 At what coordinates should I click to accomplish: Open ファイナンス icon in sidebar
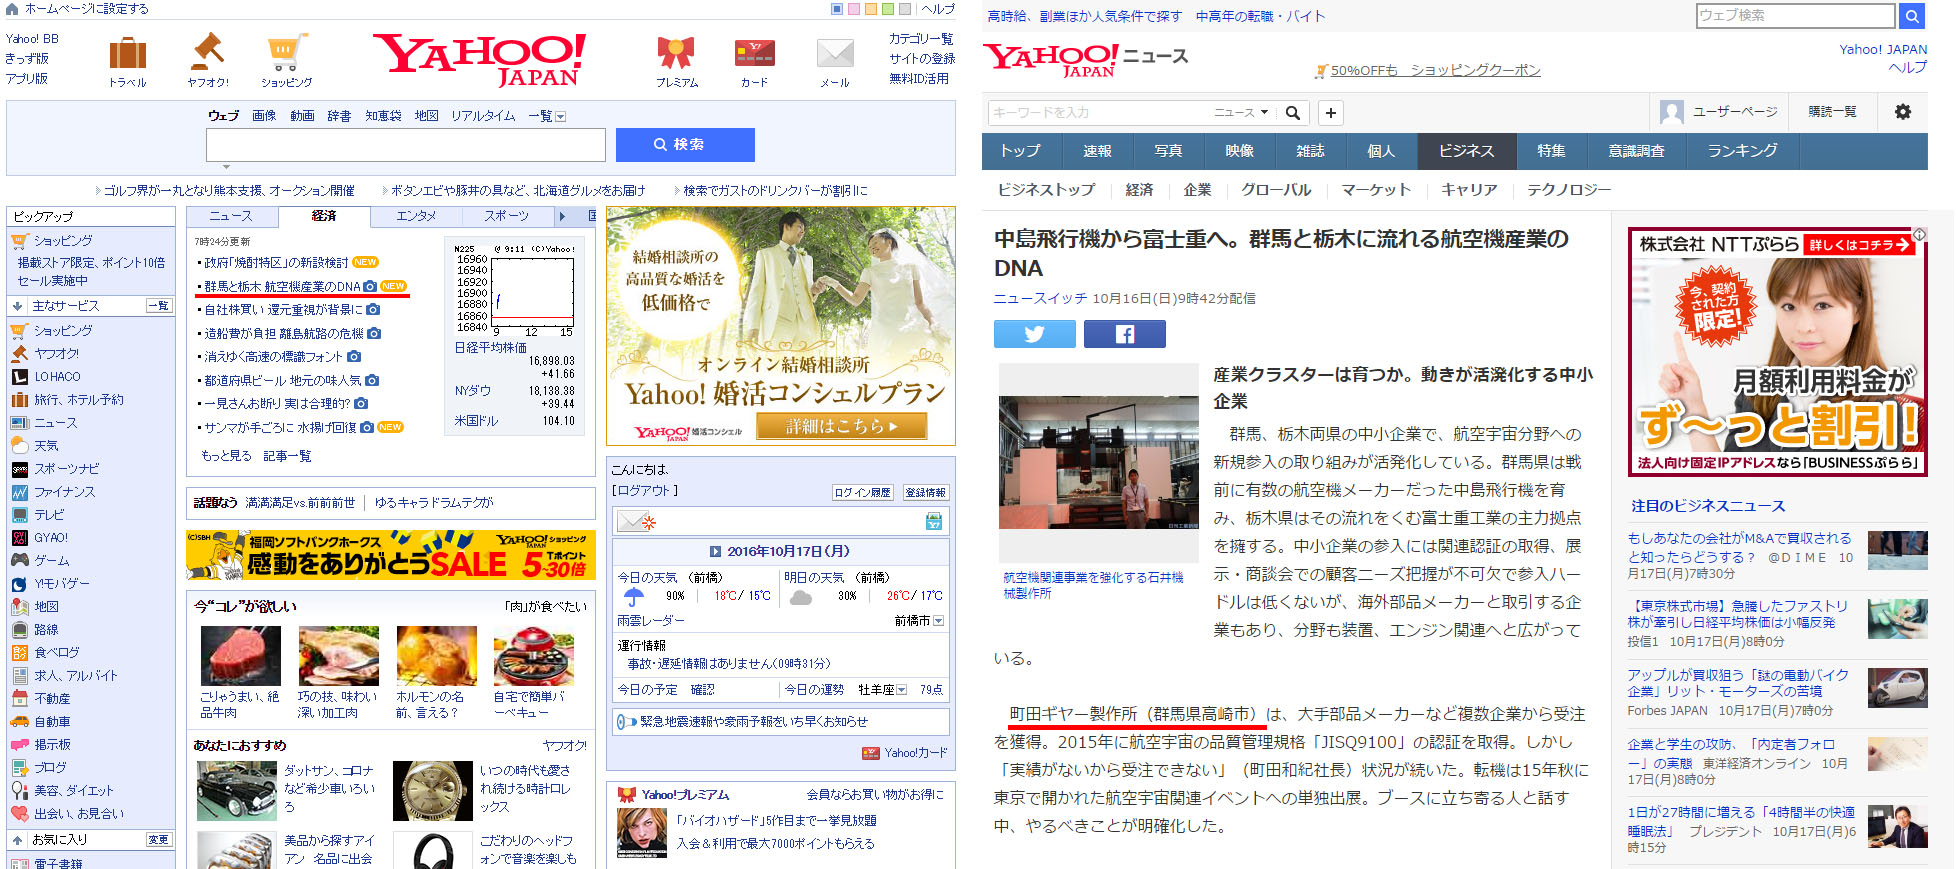click(20, 492)
